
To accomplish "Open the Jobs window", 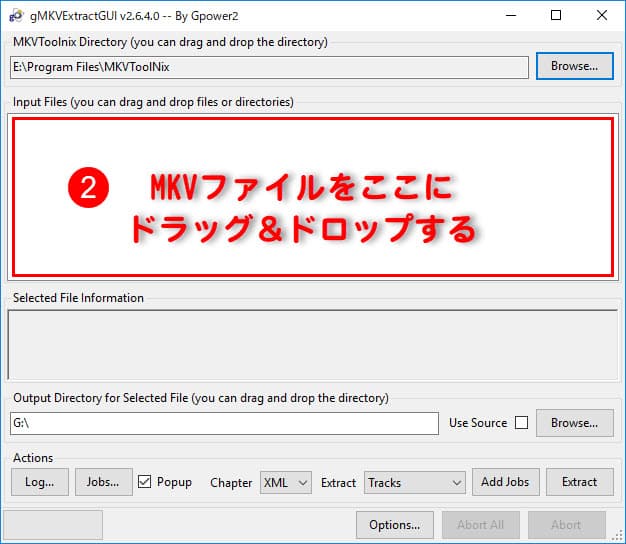I will coord(103,482).
